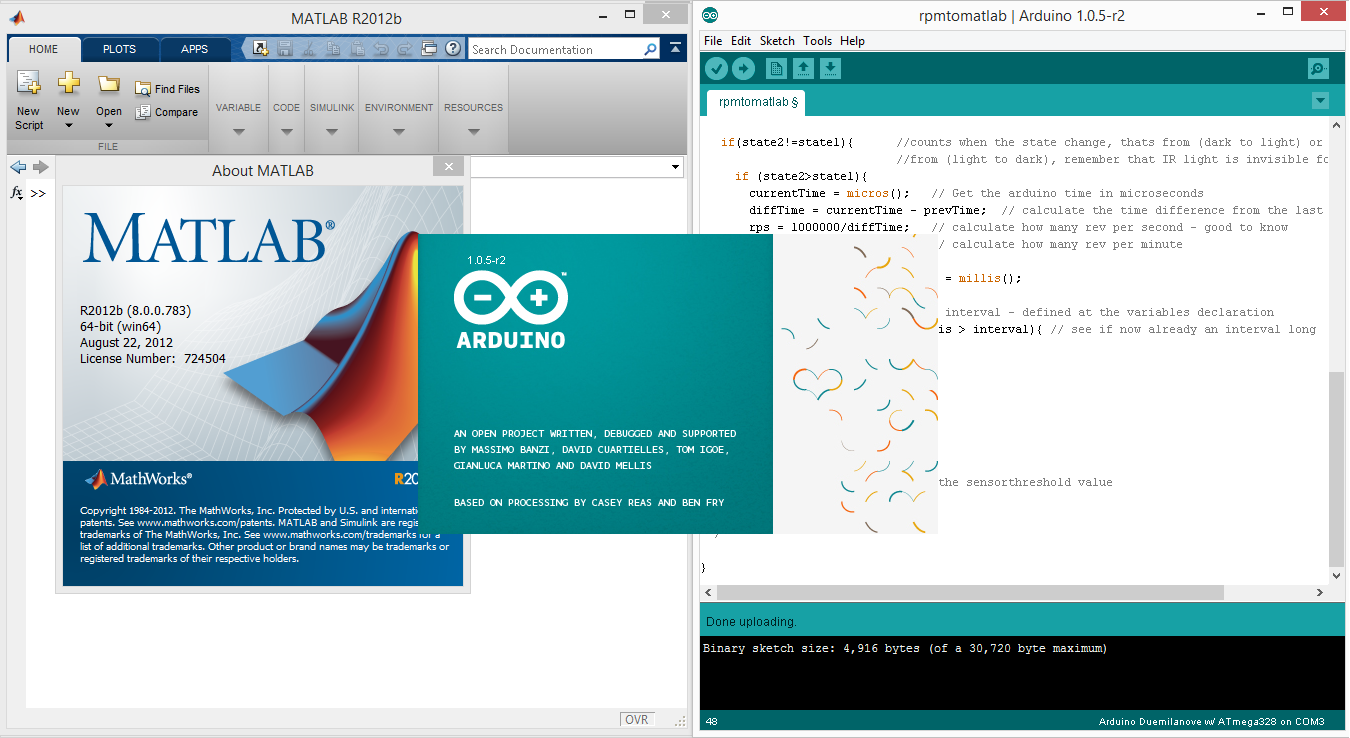Click the MATLAB Undo icon
The height and width of the screenshot is (738, 1350).
[381, 48]
